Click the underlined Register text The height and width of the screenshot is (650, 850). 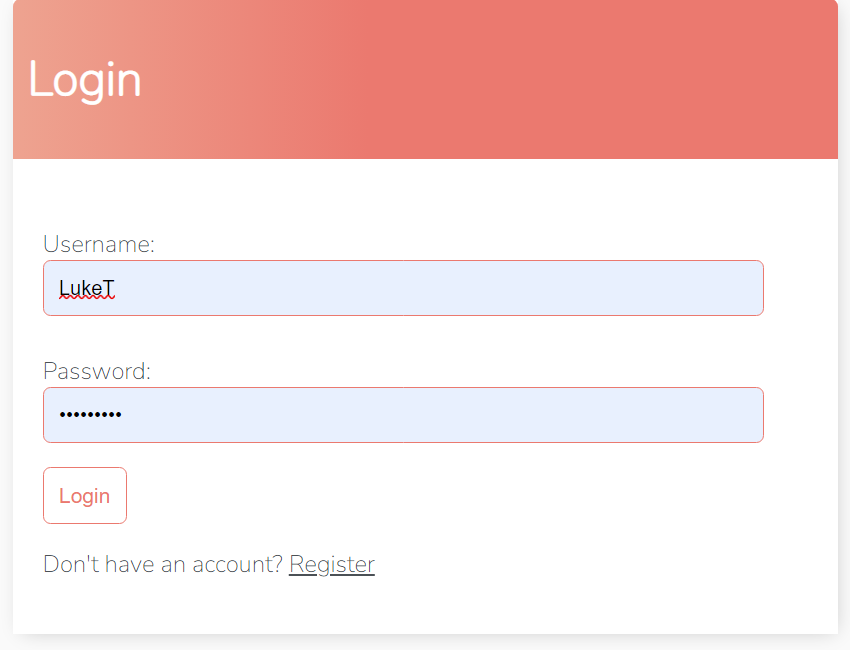coord(331,563)
